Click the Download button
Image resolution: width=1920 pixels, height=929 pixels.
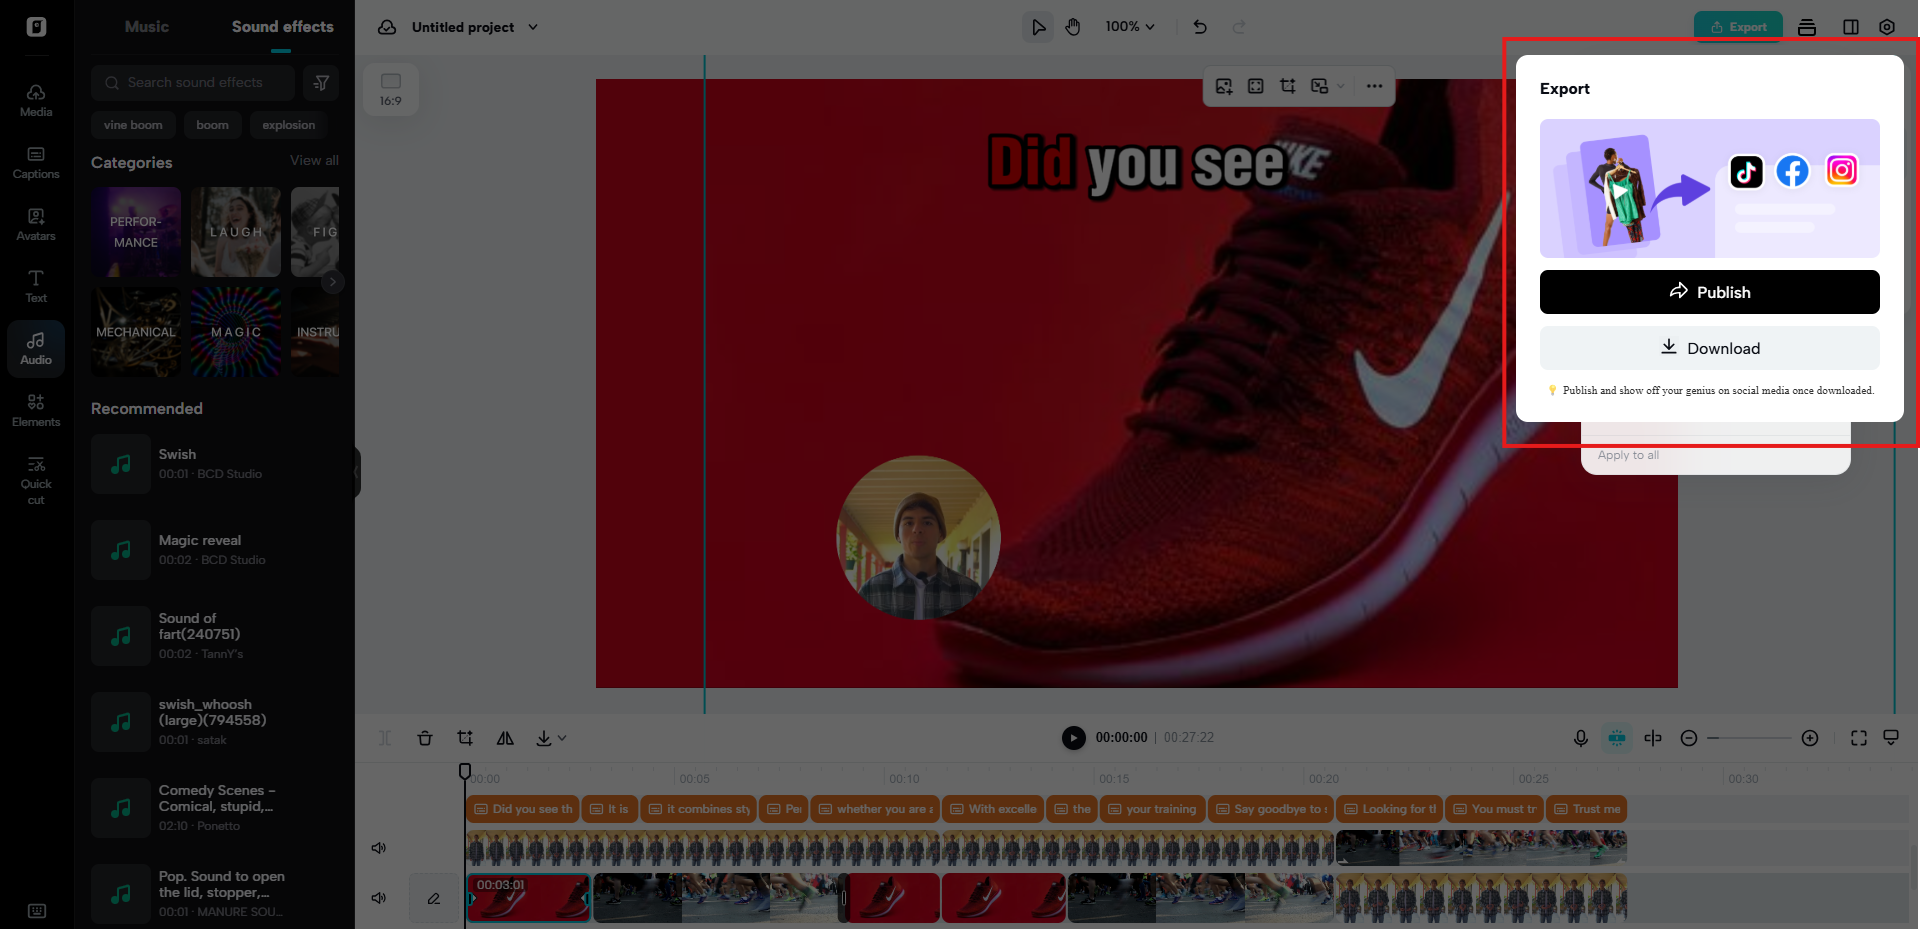(x=1709, y=348)
